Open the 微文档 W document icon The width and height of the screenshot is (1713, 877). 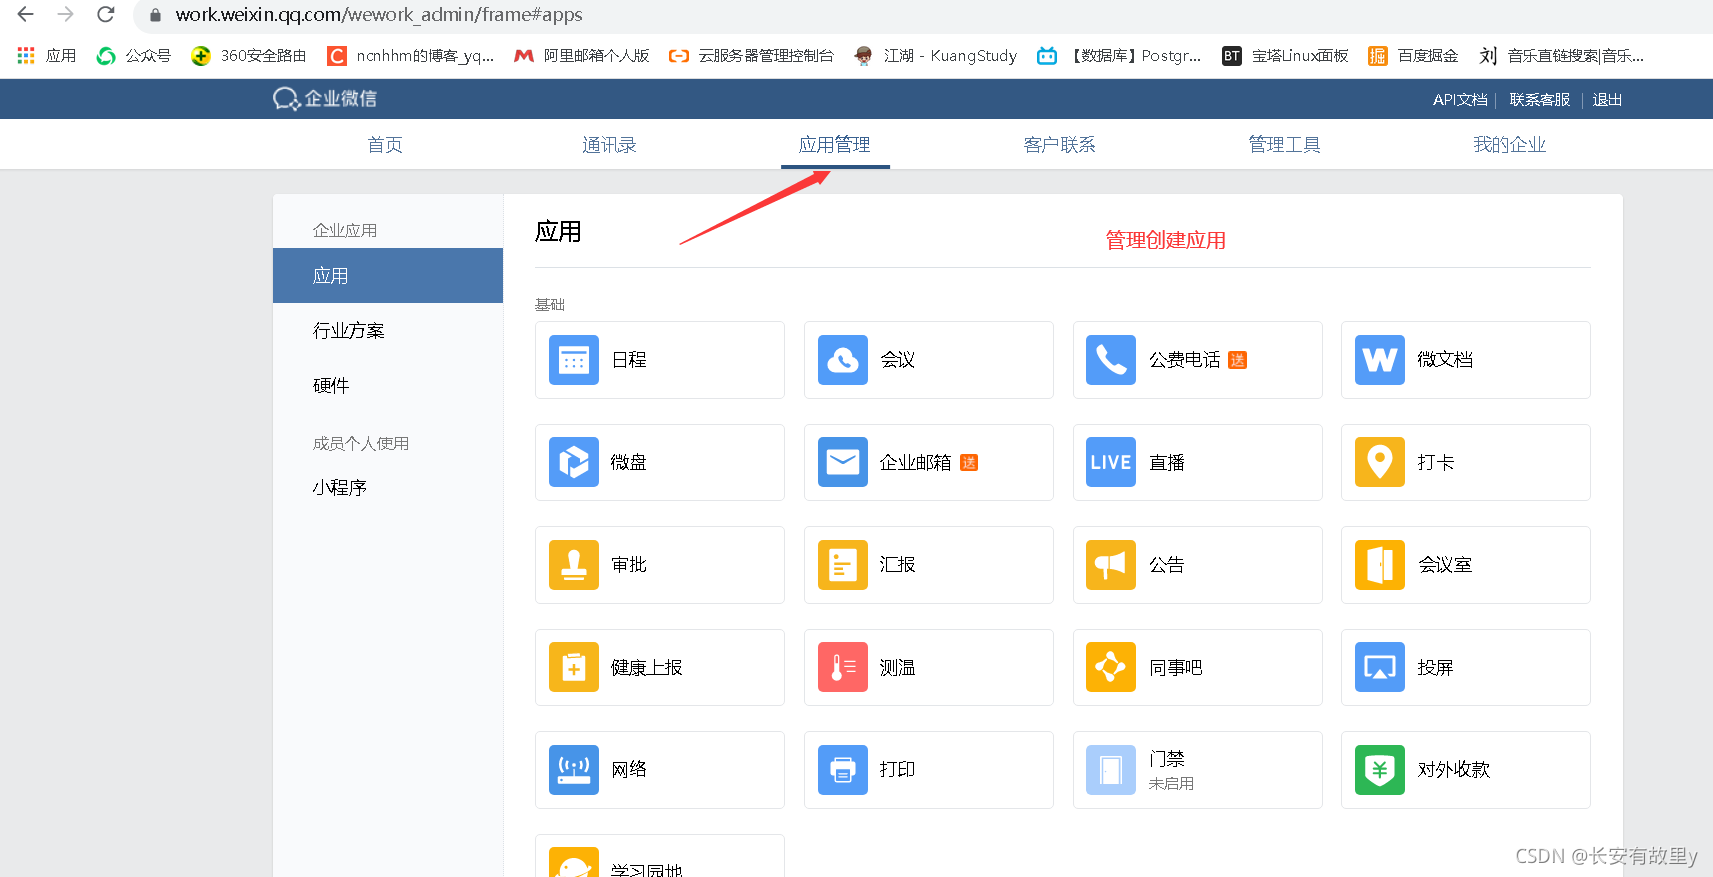[1380, 360]
